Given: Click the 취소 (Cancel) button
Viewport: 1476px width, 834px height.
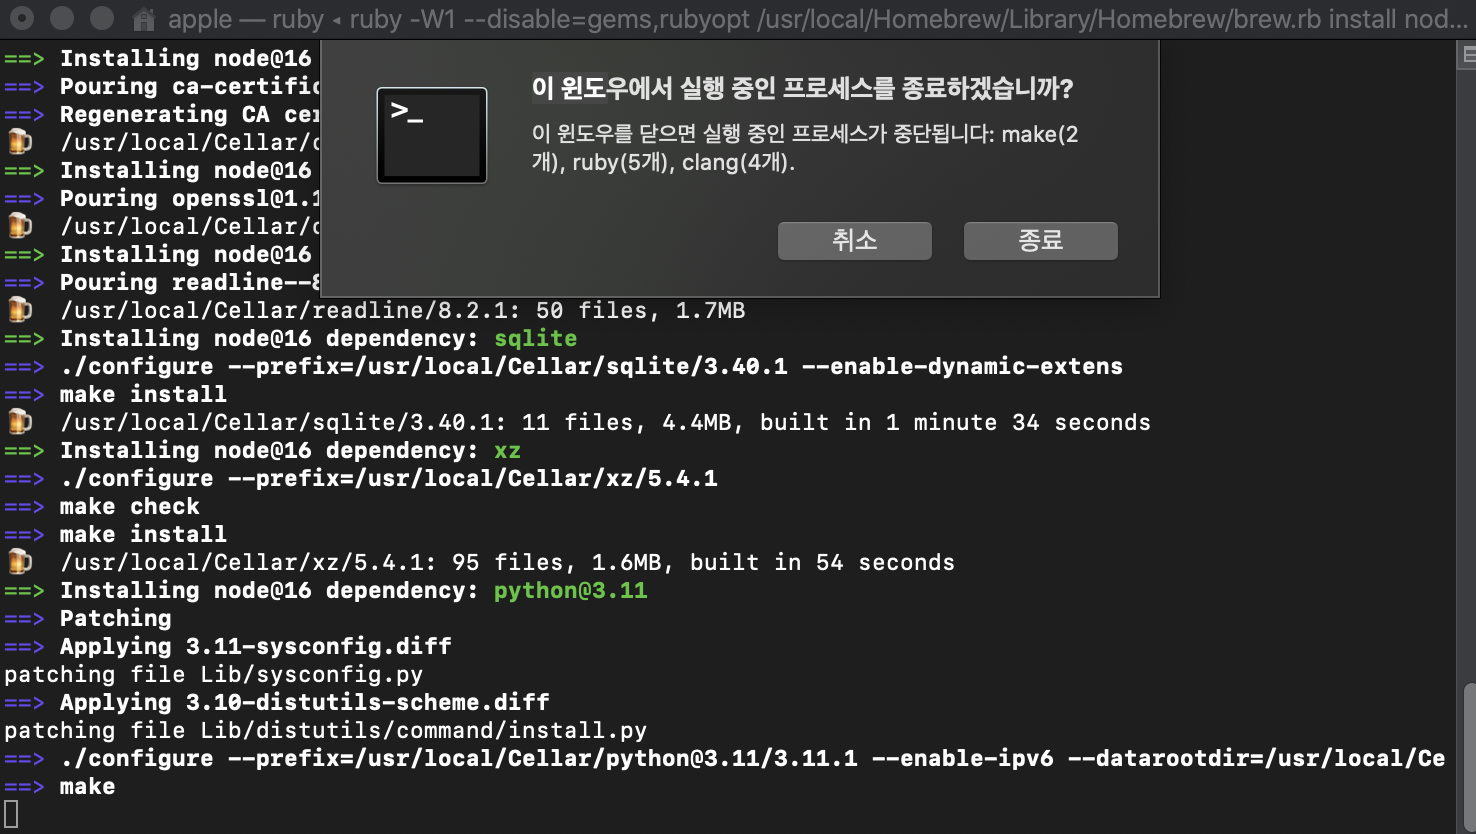Looking at the screenshot, I should pos(855,241).
